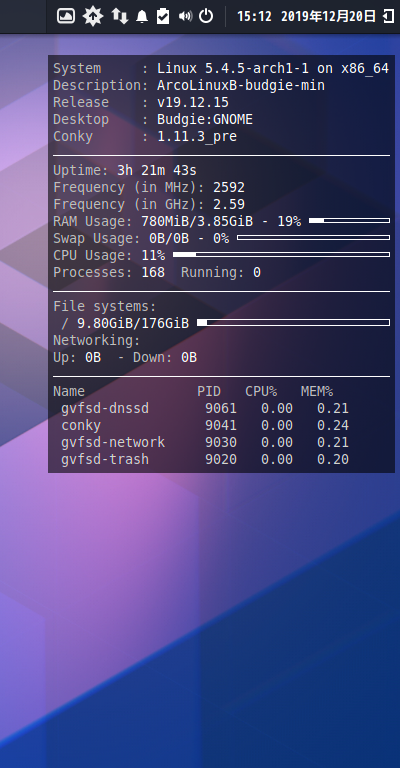
Task: Open the volume speaker icon
Action: [x=185, y=17]
